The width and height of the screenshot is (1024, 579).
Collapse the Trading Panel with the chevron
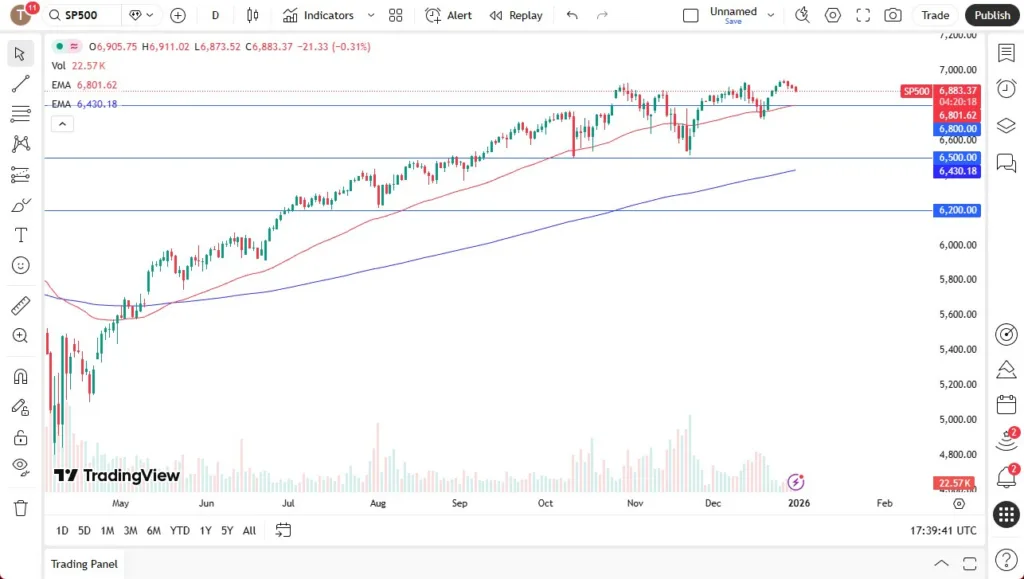click(x=941, y=563)
